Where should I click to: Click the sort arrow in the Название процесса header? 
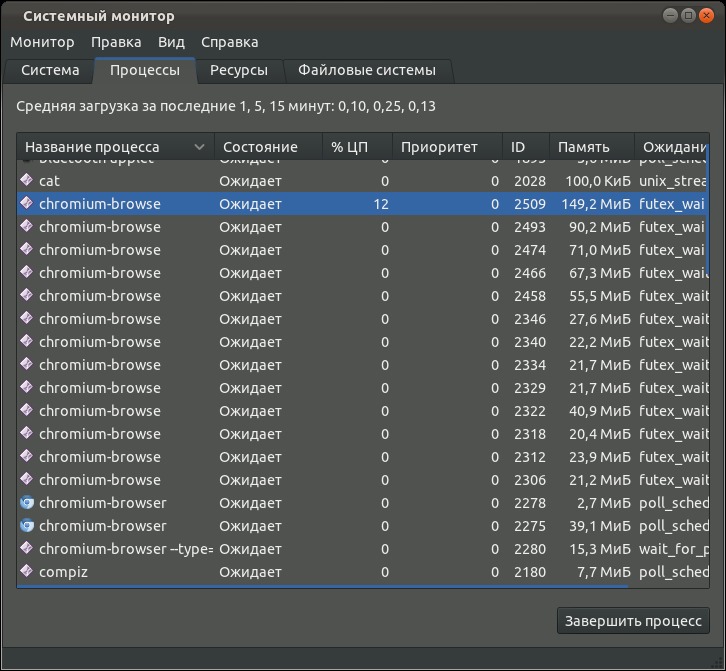click(x=200, y=147)
